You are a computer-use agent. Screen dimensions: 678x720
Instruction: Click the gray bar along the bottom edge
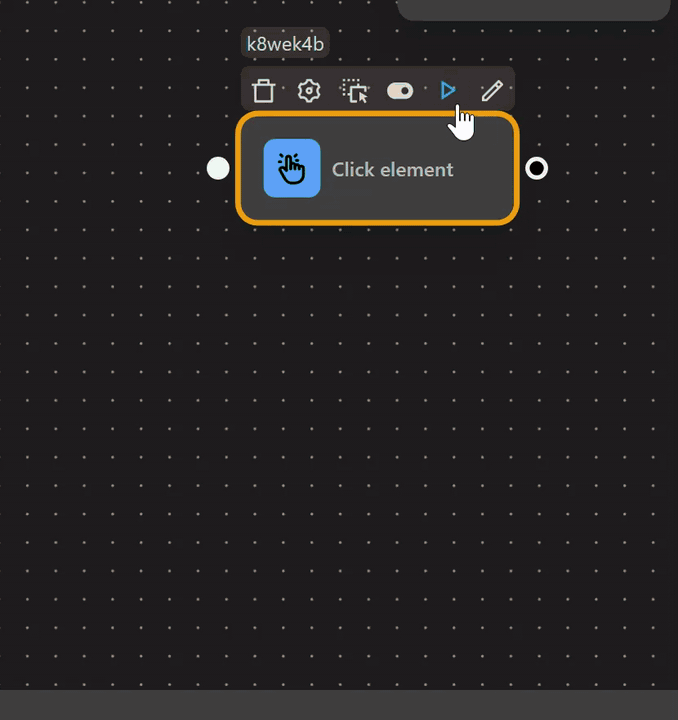click(339, 704)
